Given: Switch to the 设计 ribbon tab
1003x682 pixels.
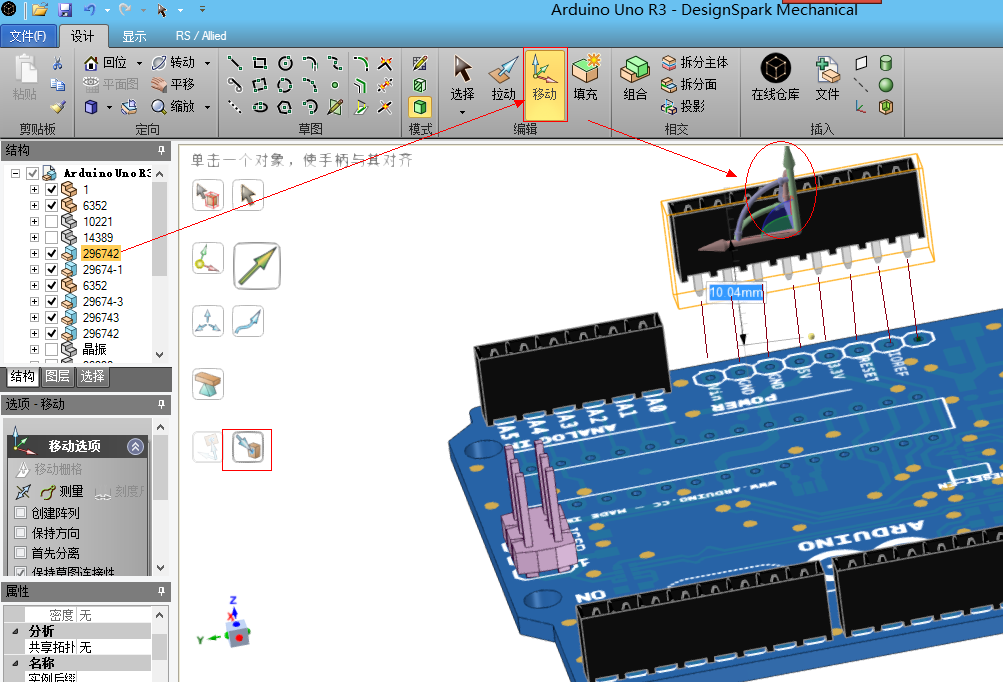Looking at the screenshot, I should tap(83, 36).
